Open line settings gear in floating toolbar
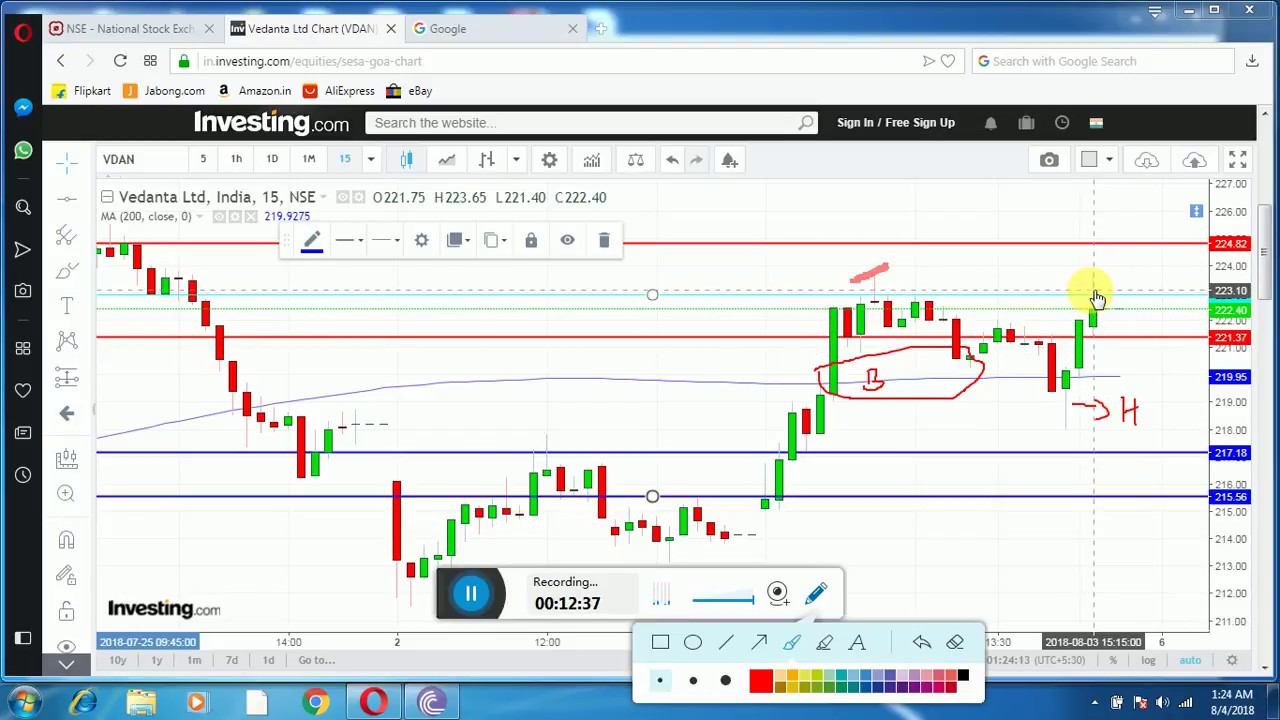This screenshot has height=720, width=1280. coord(422,240)
